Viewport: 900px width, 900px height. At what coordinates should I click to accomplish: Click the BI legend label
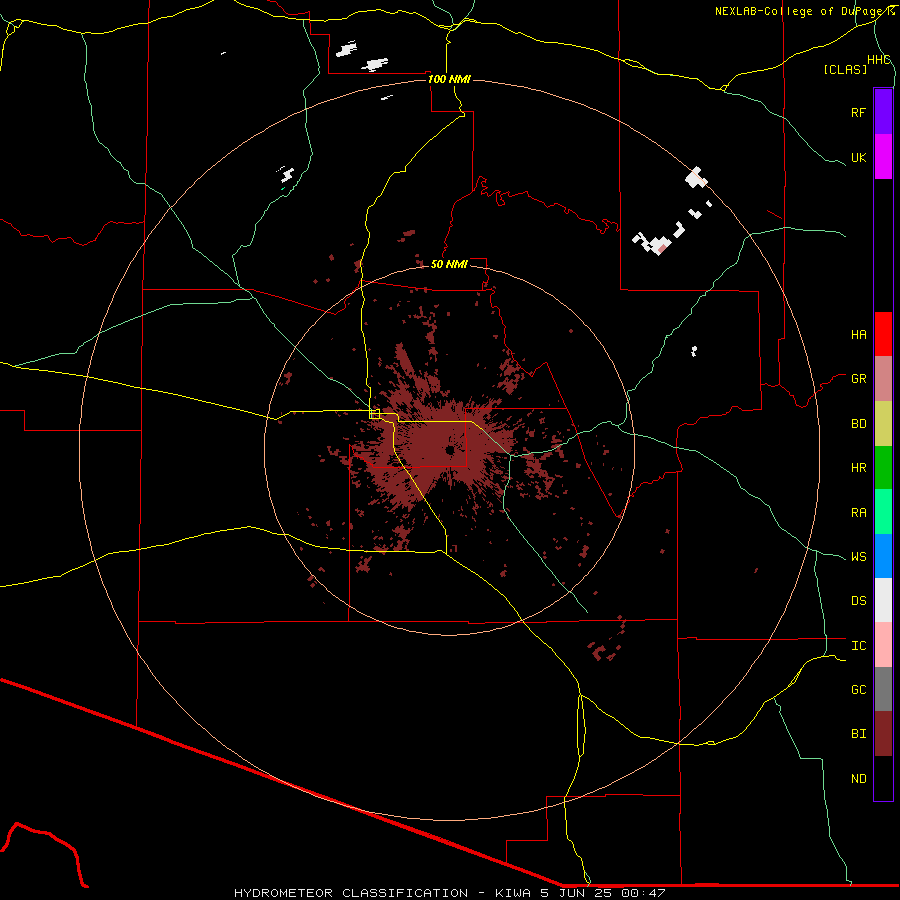click(x=858, y=734)
